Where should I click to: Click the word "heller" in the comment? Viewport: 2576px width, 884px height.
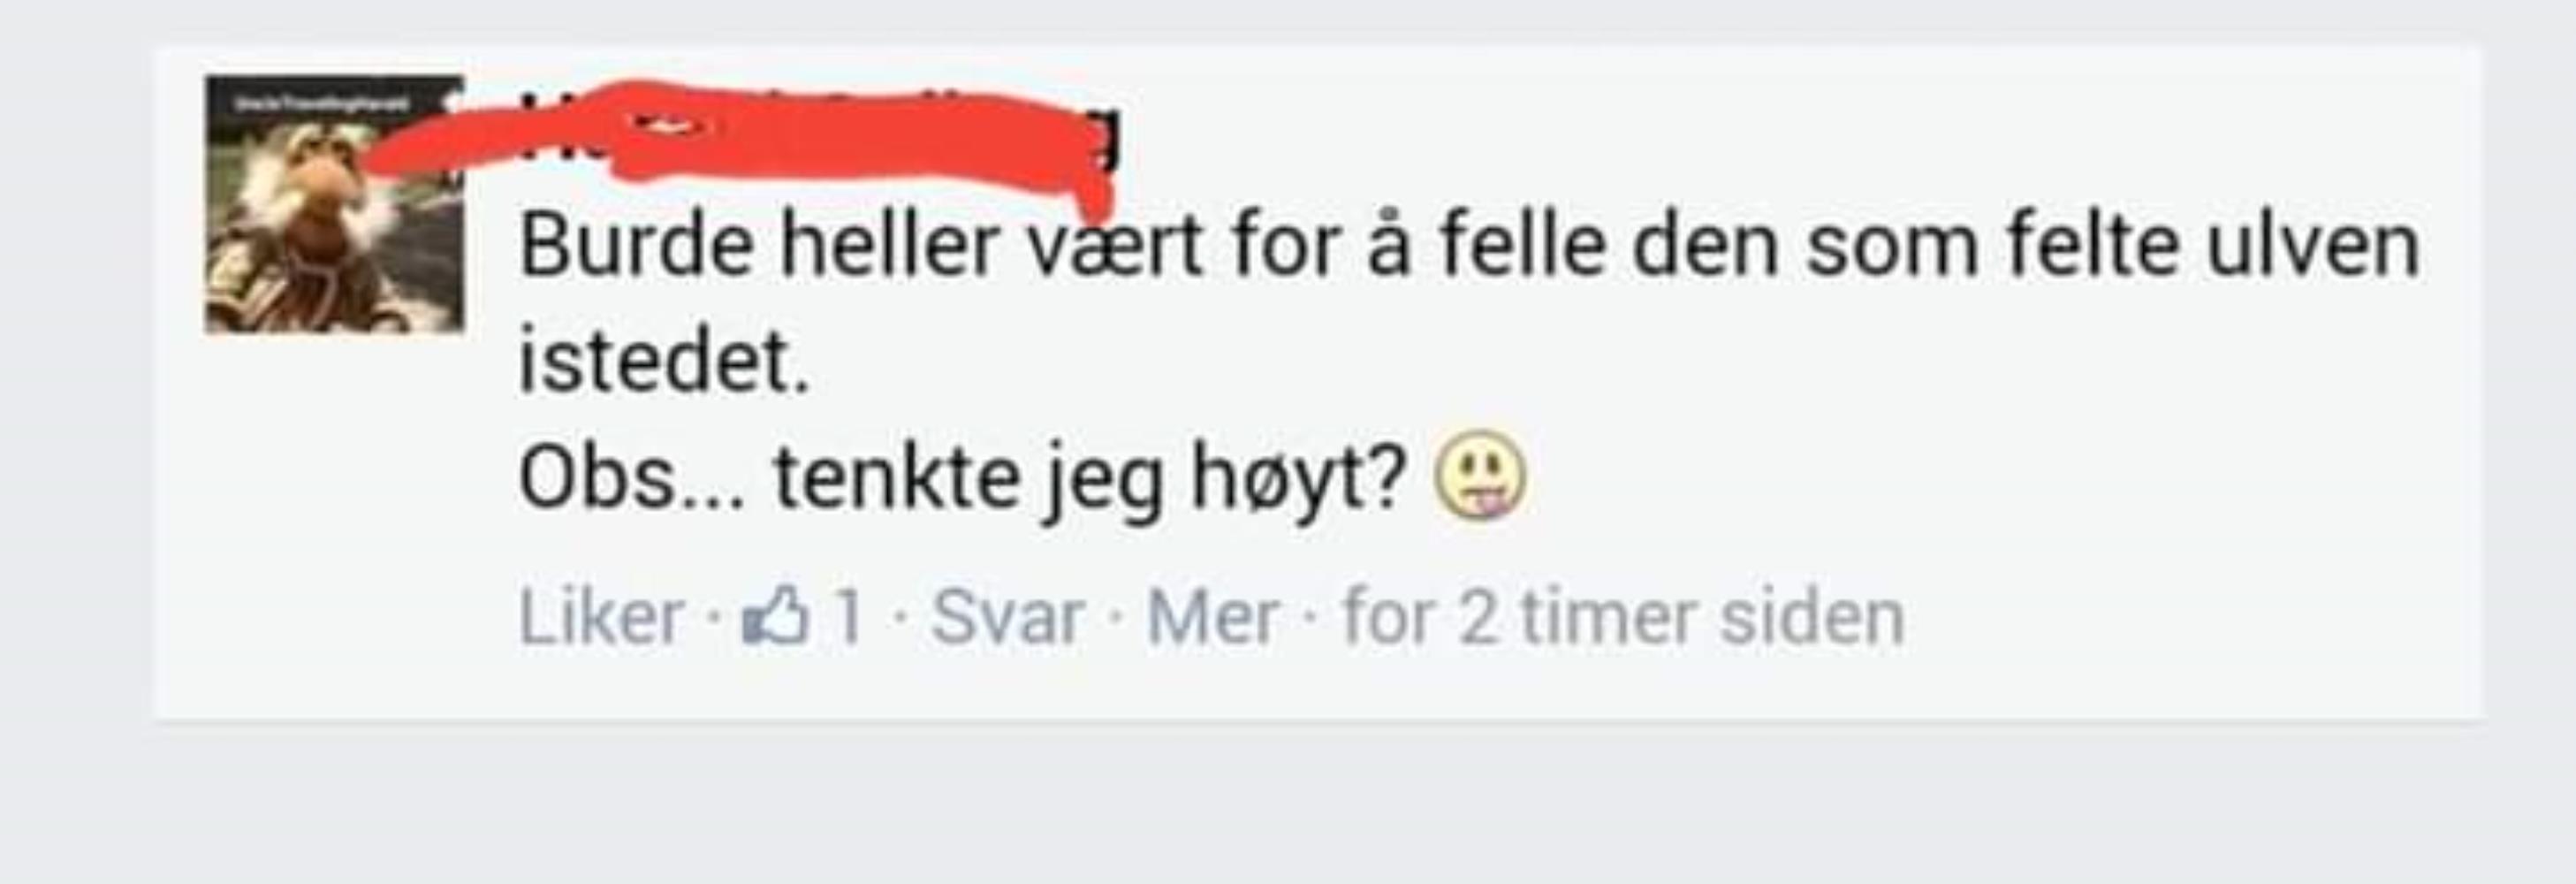889,246
